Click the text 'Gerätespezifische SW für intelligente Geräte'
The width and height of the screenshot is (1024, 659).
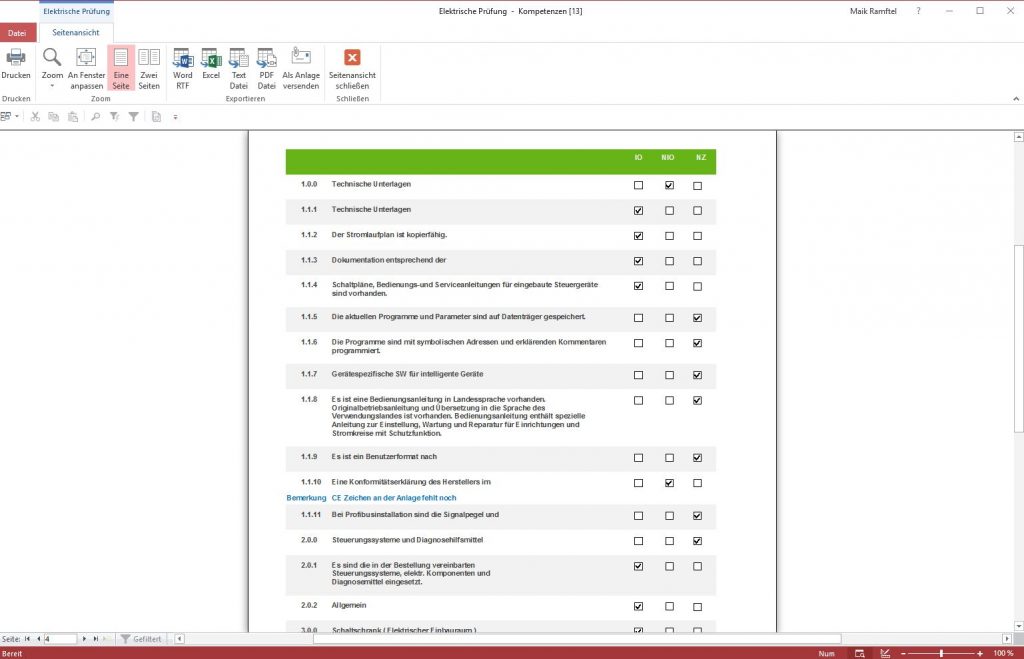[x=408, y=374]
